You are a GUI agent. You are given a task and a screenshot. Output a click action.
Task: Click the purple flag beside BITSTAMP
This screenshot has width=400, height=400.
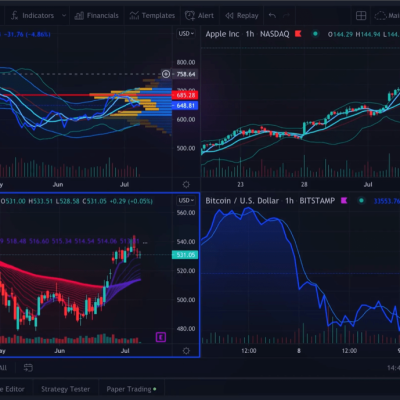[344, 200]
